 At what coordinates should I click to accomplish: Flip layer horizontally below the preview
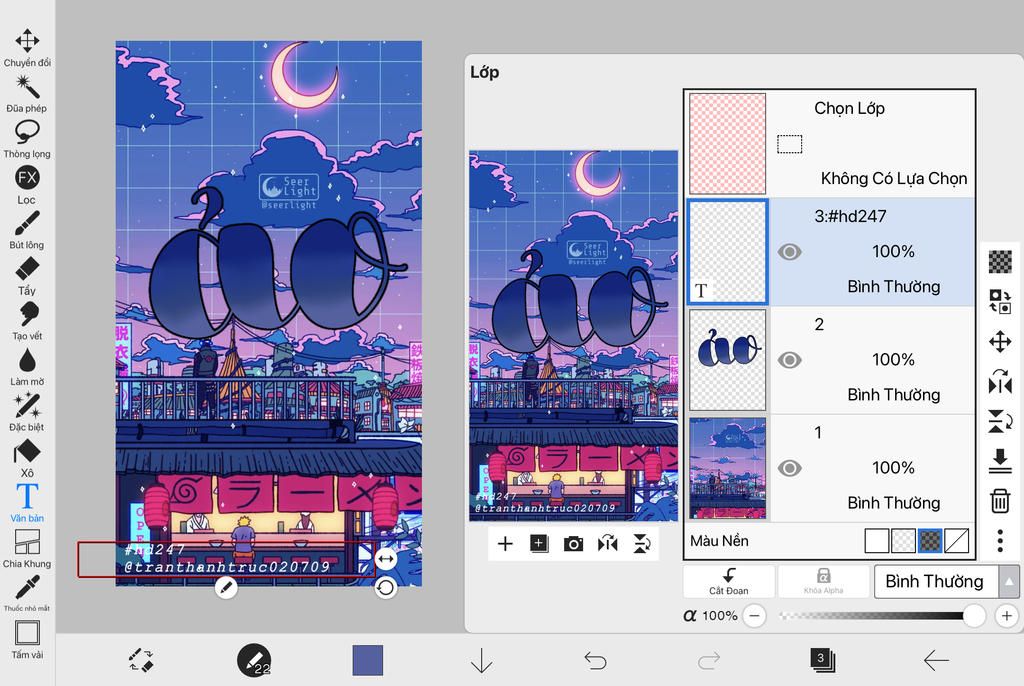coord(607,544)
